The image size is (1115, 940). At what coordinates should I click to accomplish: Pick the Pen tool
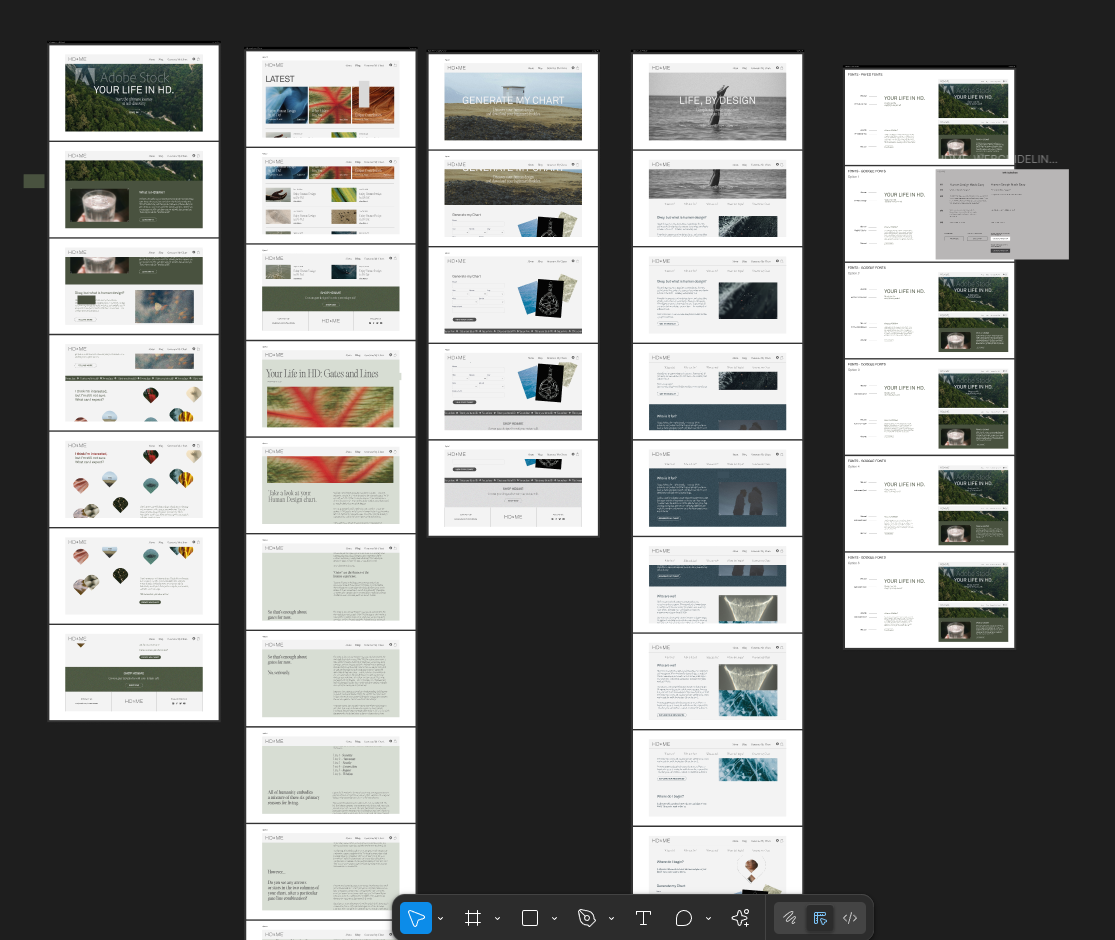(x=587, y=918)
